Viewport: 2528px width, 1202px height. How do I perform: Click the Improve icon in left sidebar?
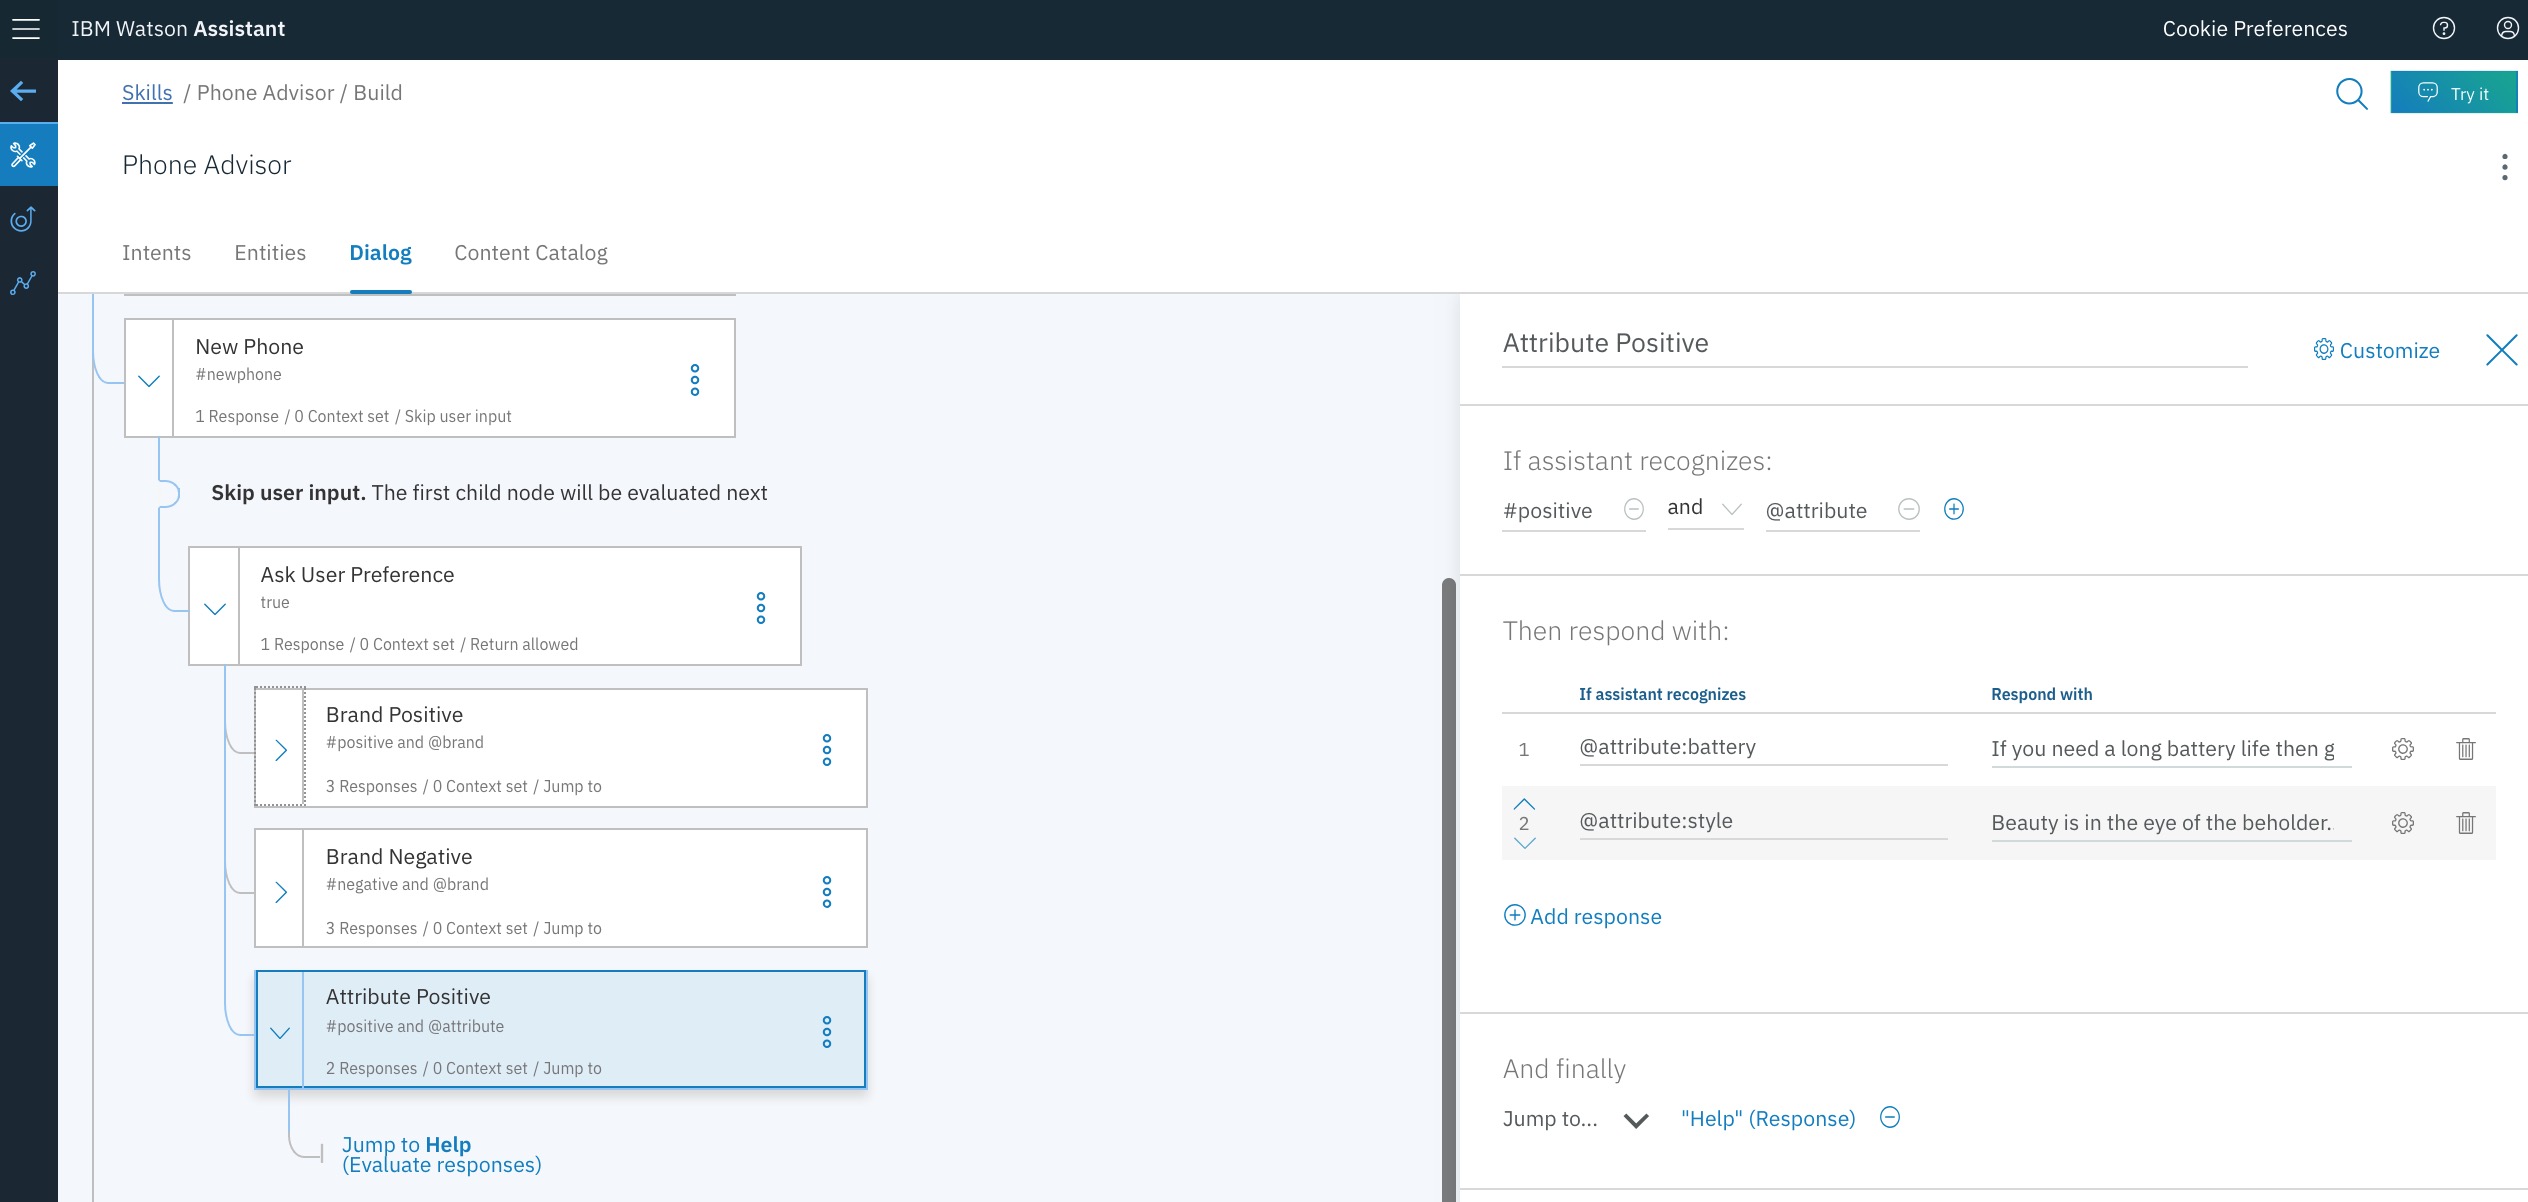coord(24,219)
